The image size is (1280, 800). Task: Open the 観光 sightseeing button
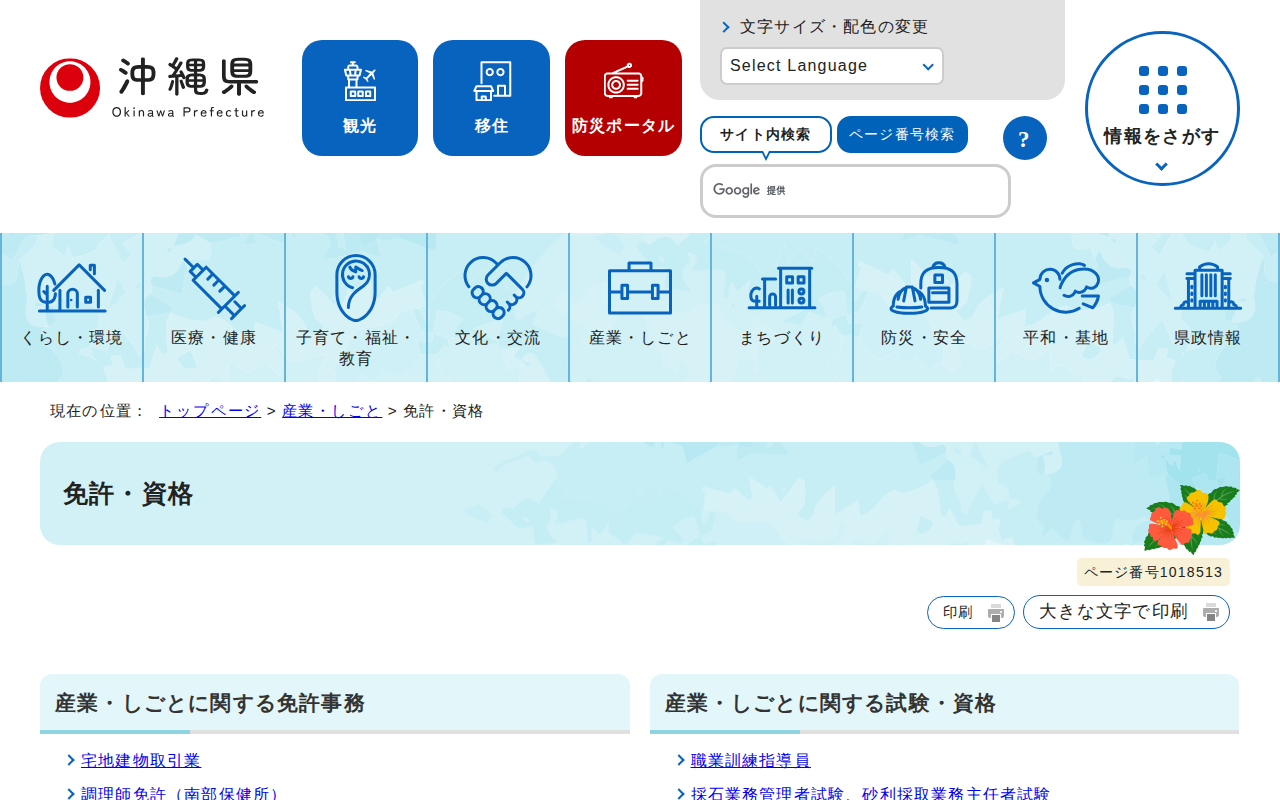coord(360,98)
